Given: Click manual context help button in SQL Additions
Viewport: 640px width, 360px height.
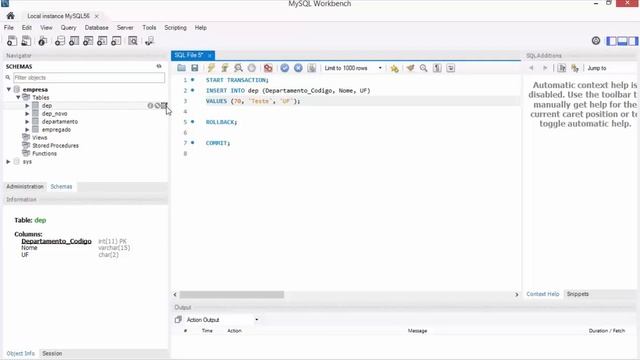Looking at the screenshot, I should (562, 68).
